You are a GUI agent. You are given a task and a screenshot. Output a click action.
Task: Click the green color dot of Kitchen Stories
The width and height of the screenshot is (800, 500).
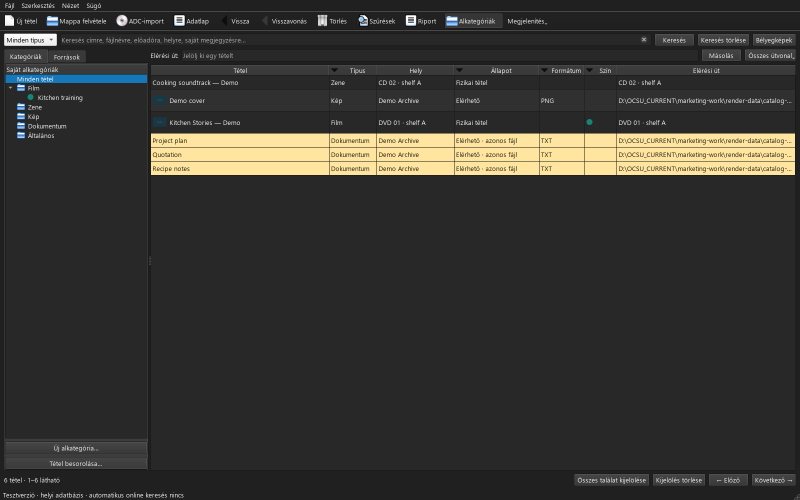click(x=589, y=122)
